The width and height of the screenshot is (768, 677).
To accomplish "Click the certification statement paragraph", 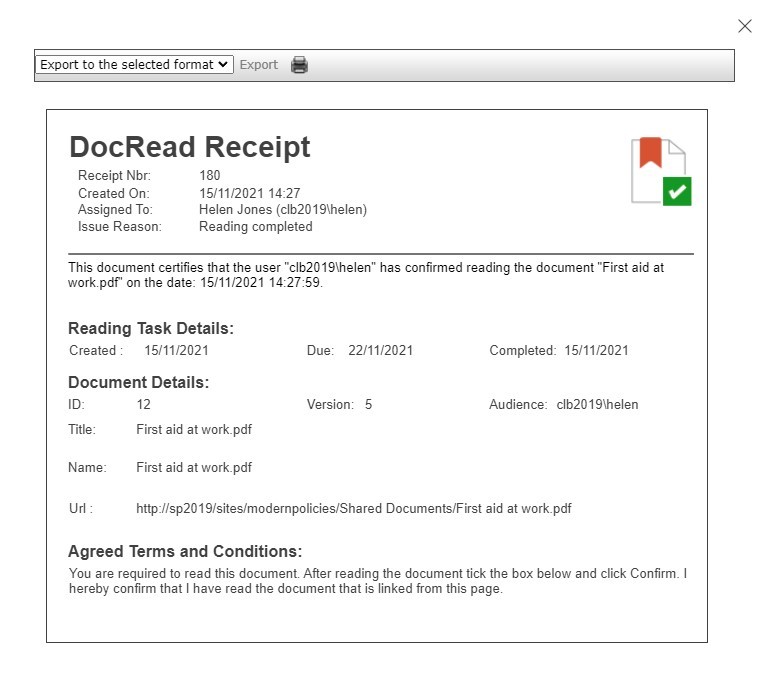I will click(x=365, y=275).
